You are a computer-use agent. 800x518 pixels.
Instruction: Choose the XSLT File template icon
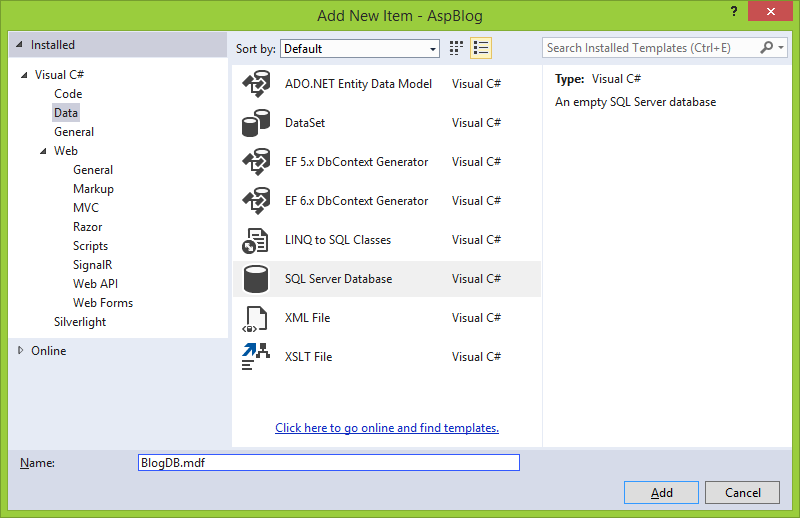(x=256, y=357)
